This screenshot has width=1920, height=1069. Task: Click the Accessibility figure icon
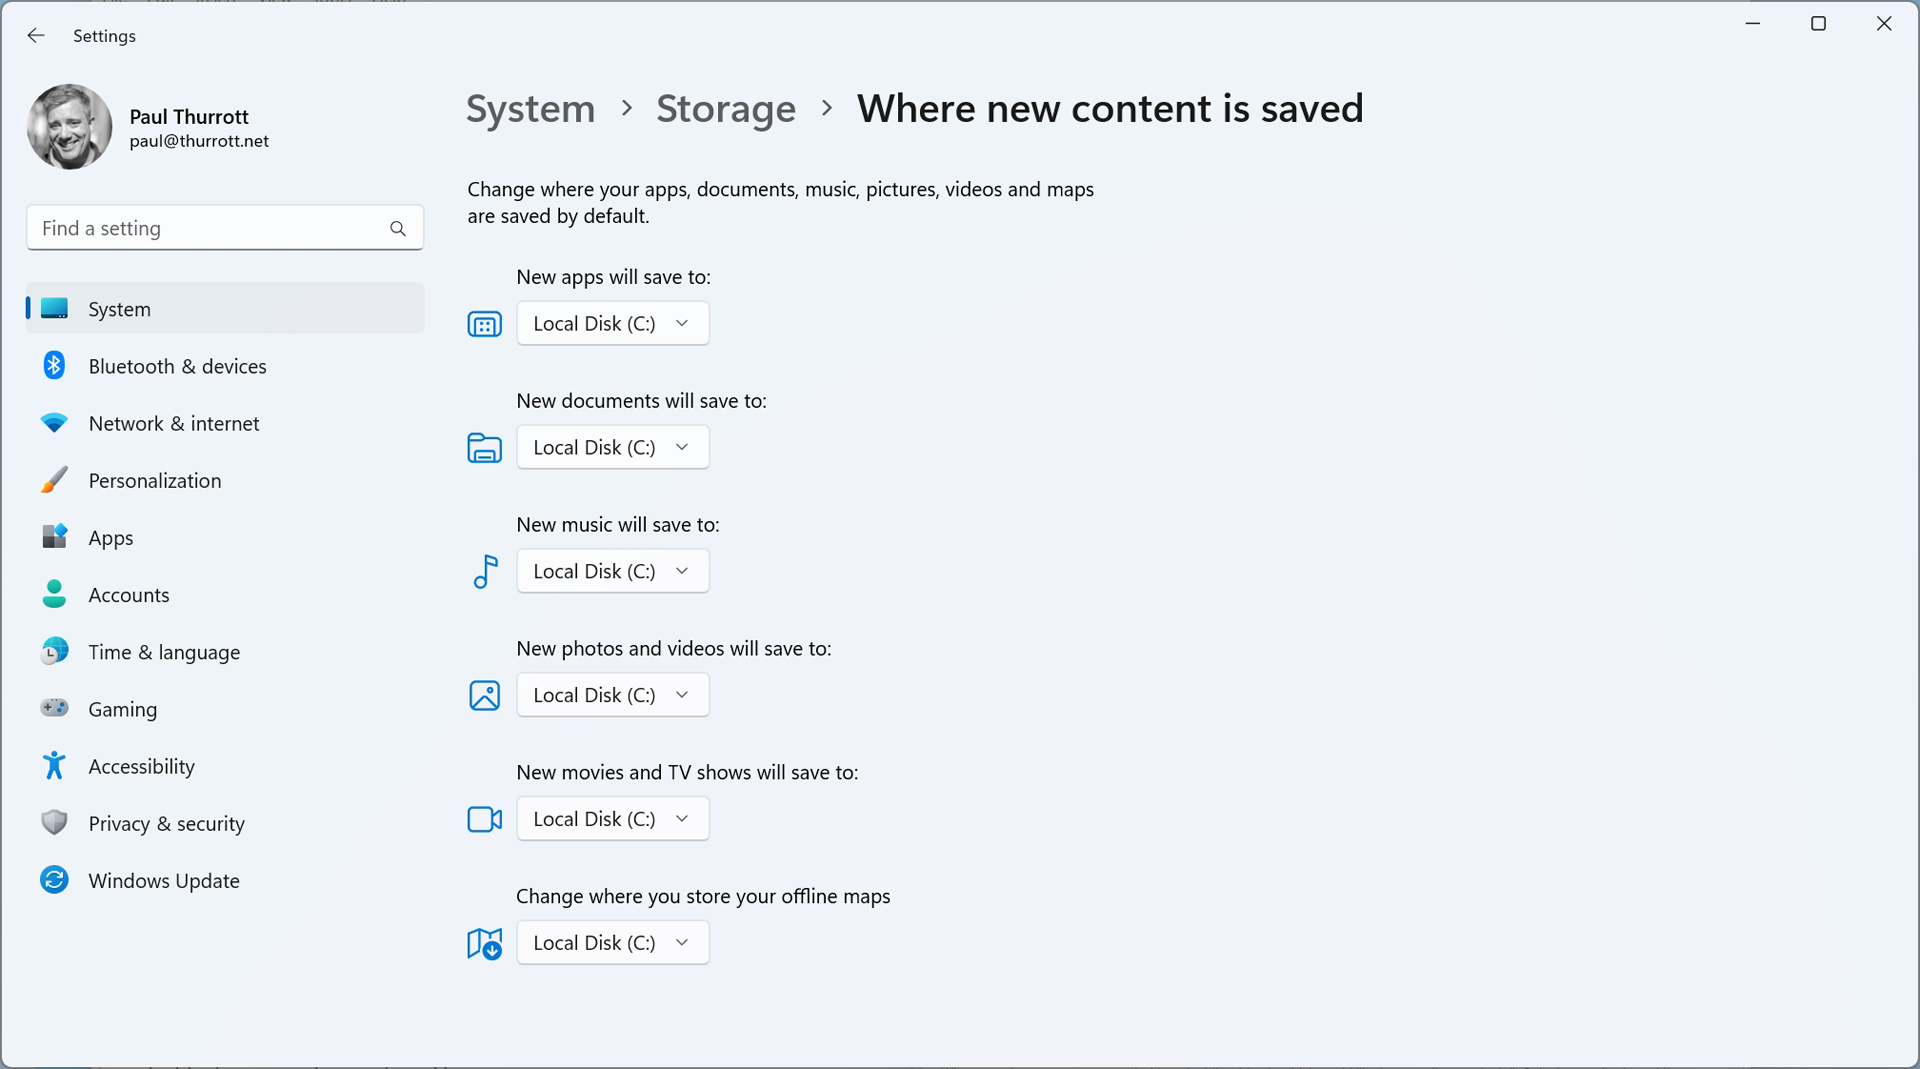(54, 766)
